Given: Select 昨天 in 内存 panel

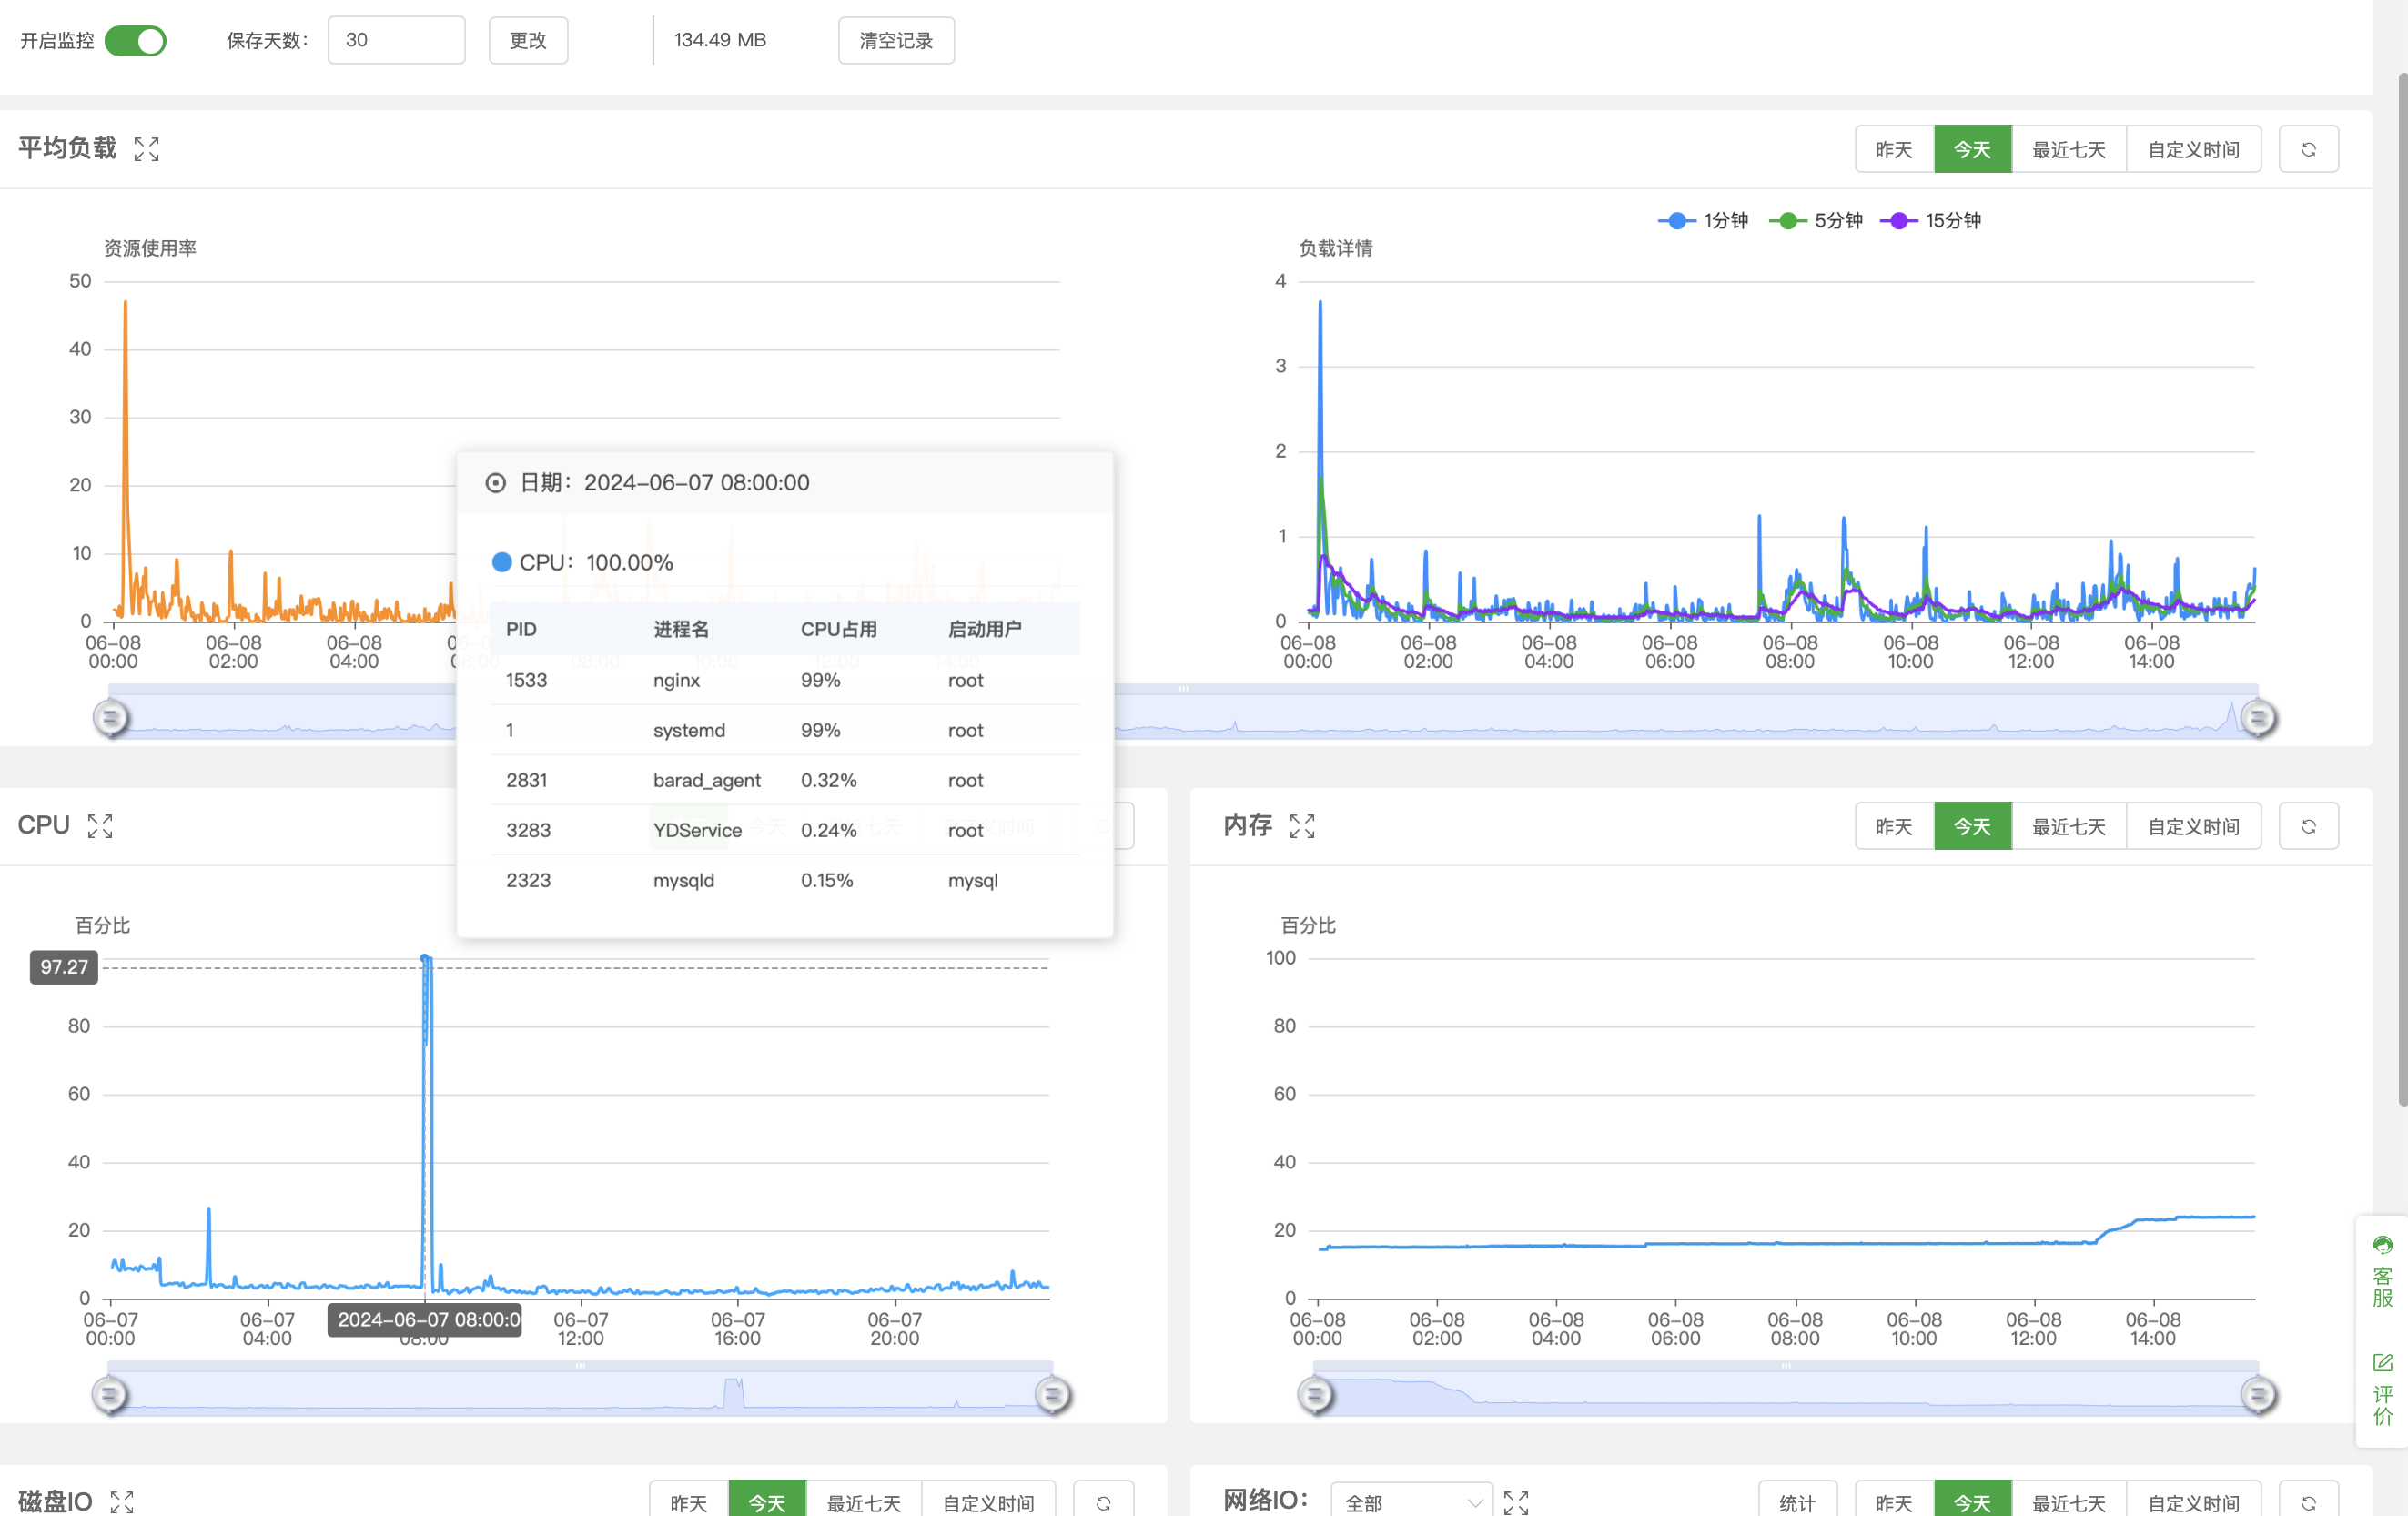Looking at the screenshot, I should (x=1894, y=826).
